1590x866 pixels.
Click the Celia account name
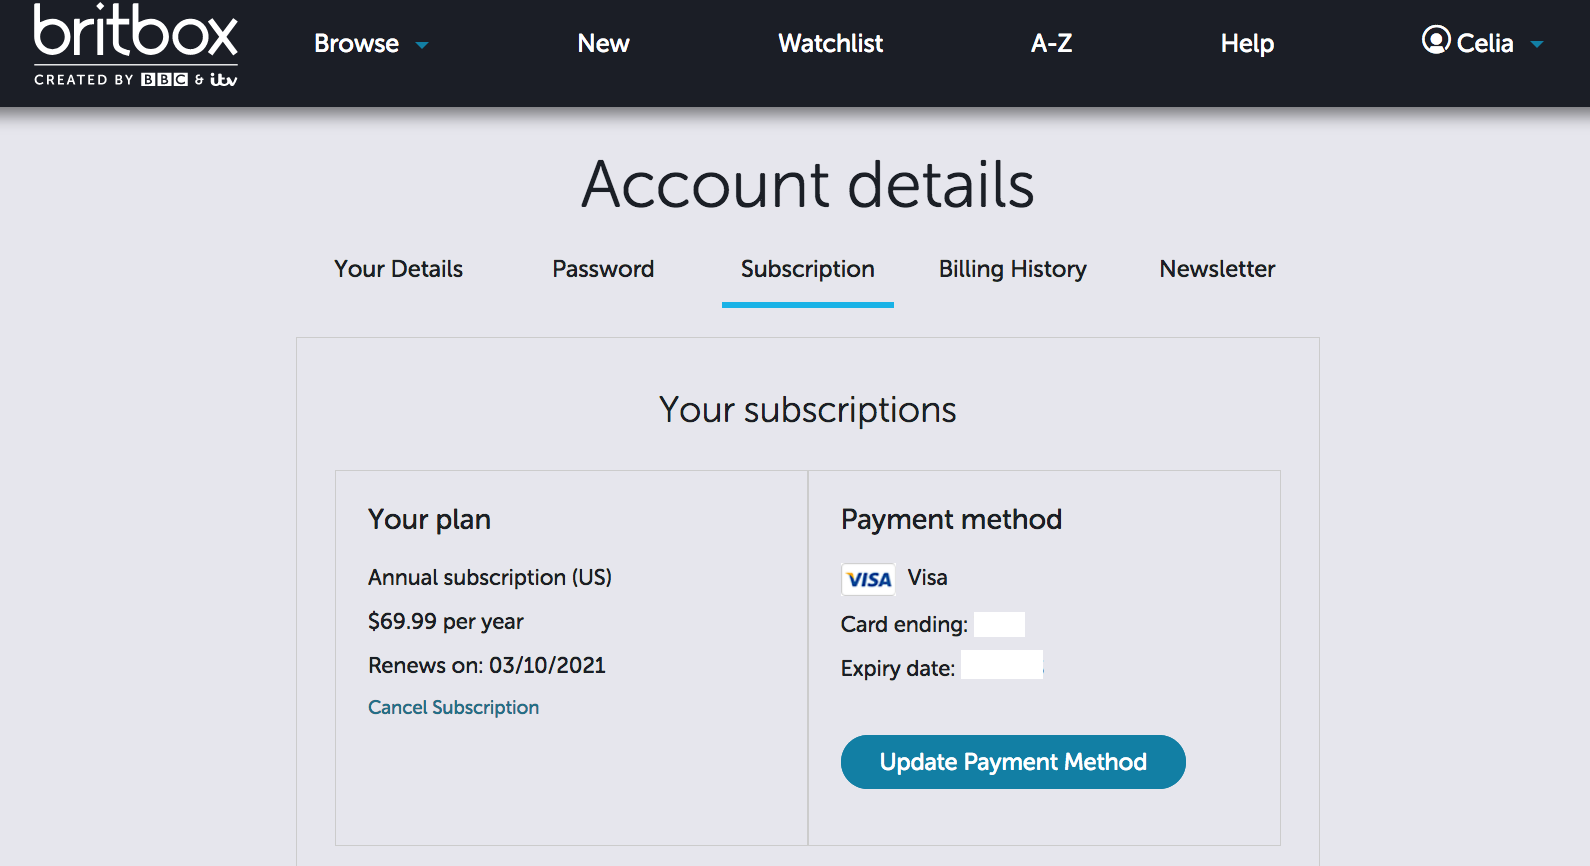point(1485,44)
